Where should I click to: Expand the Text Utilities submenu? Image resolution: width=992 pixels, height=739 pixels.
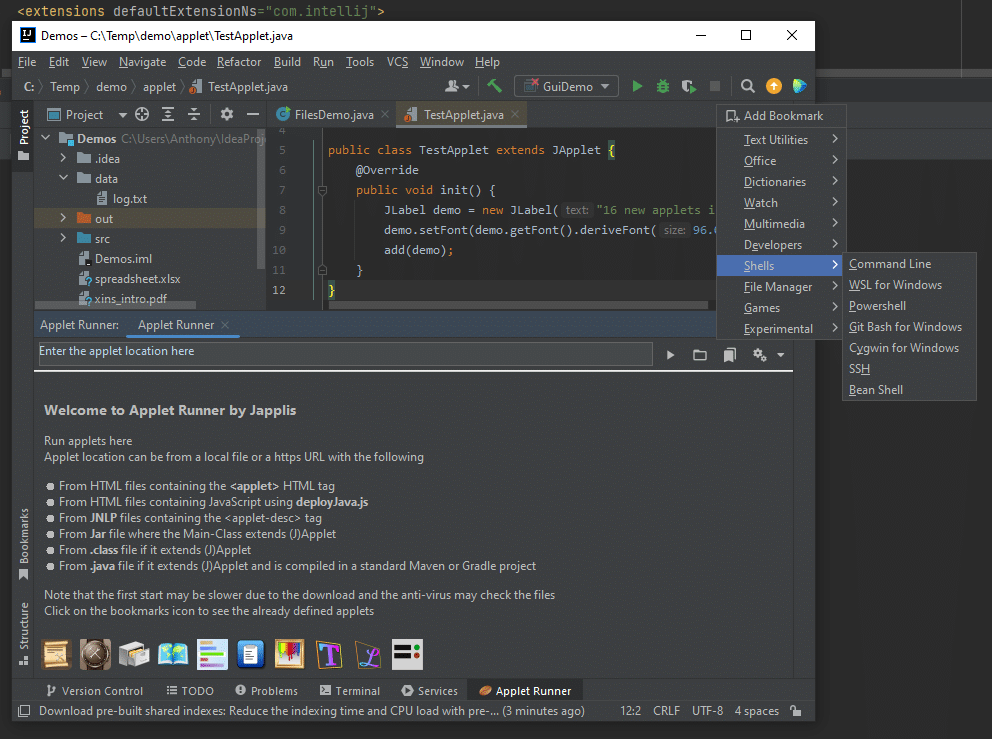click(780, 139)
